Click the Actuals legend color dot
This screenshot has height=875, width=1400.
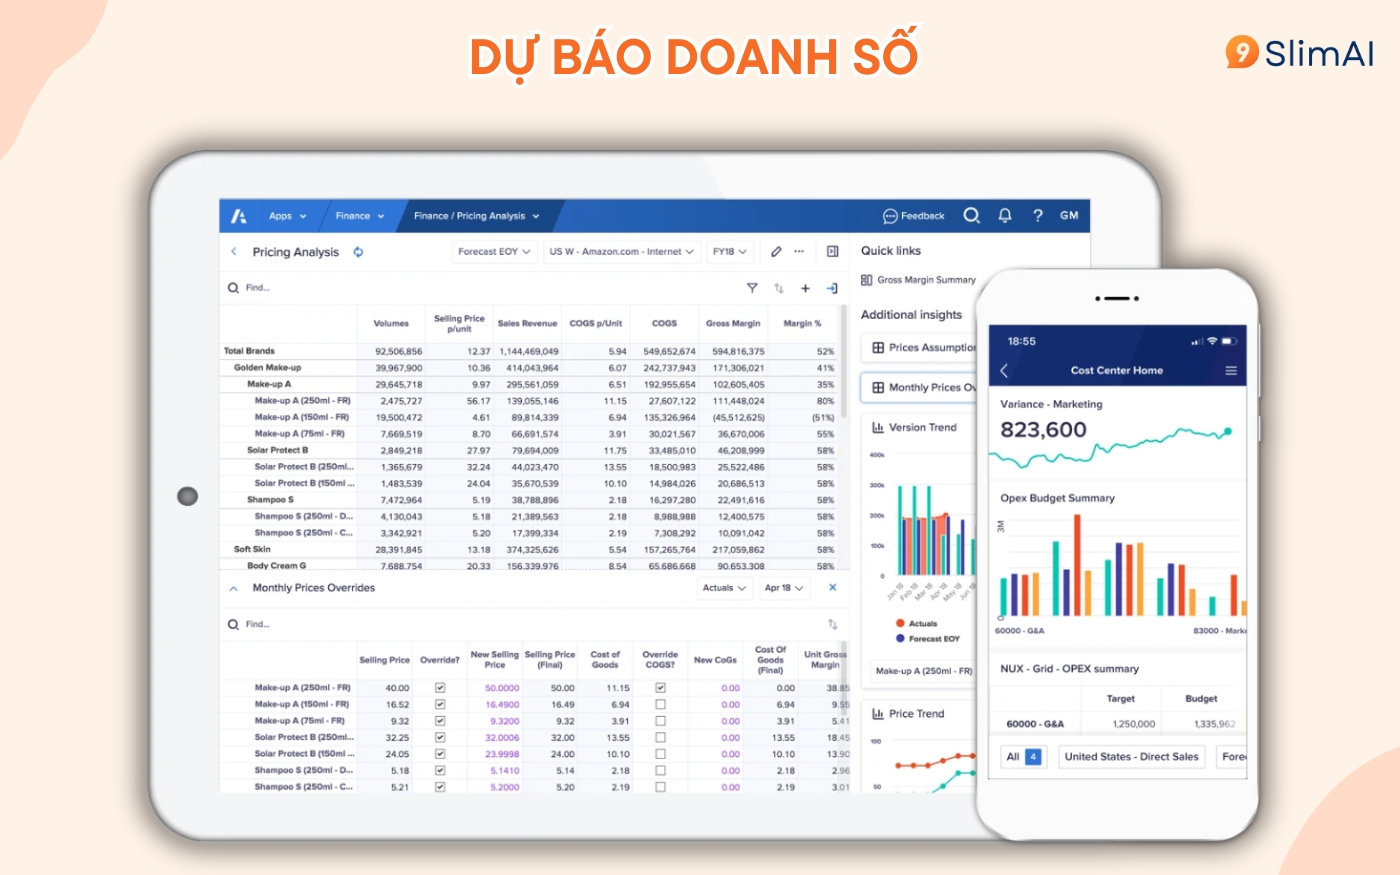[x=900, y=624]
